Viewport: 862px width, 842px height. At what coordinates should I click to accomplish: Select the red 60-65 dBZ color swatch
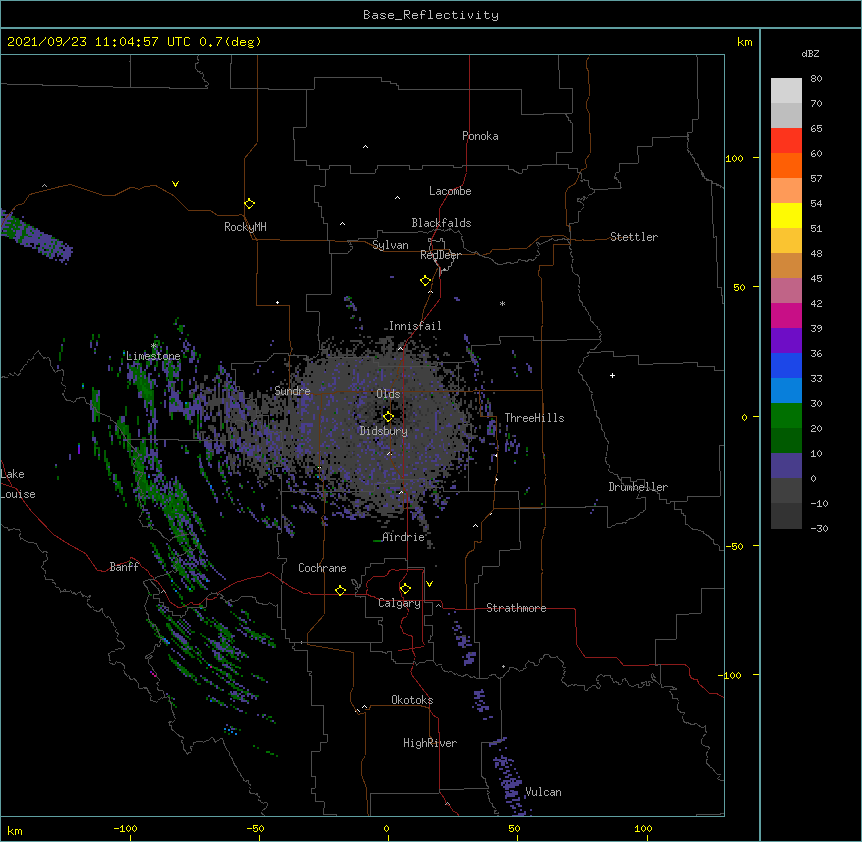coord(786,140)
